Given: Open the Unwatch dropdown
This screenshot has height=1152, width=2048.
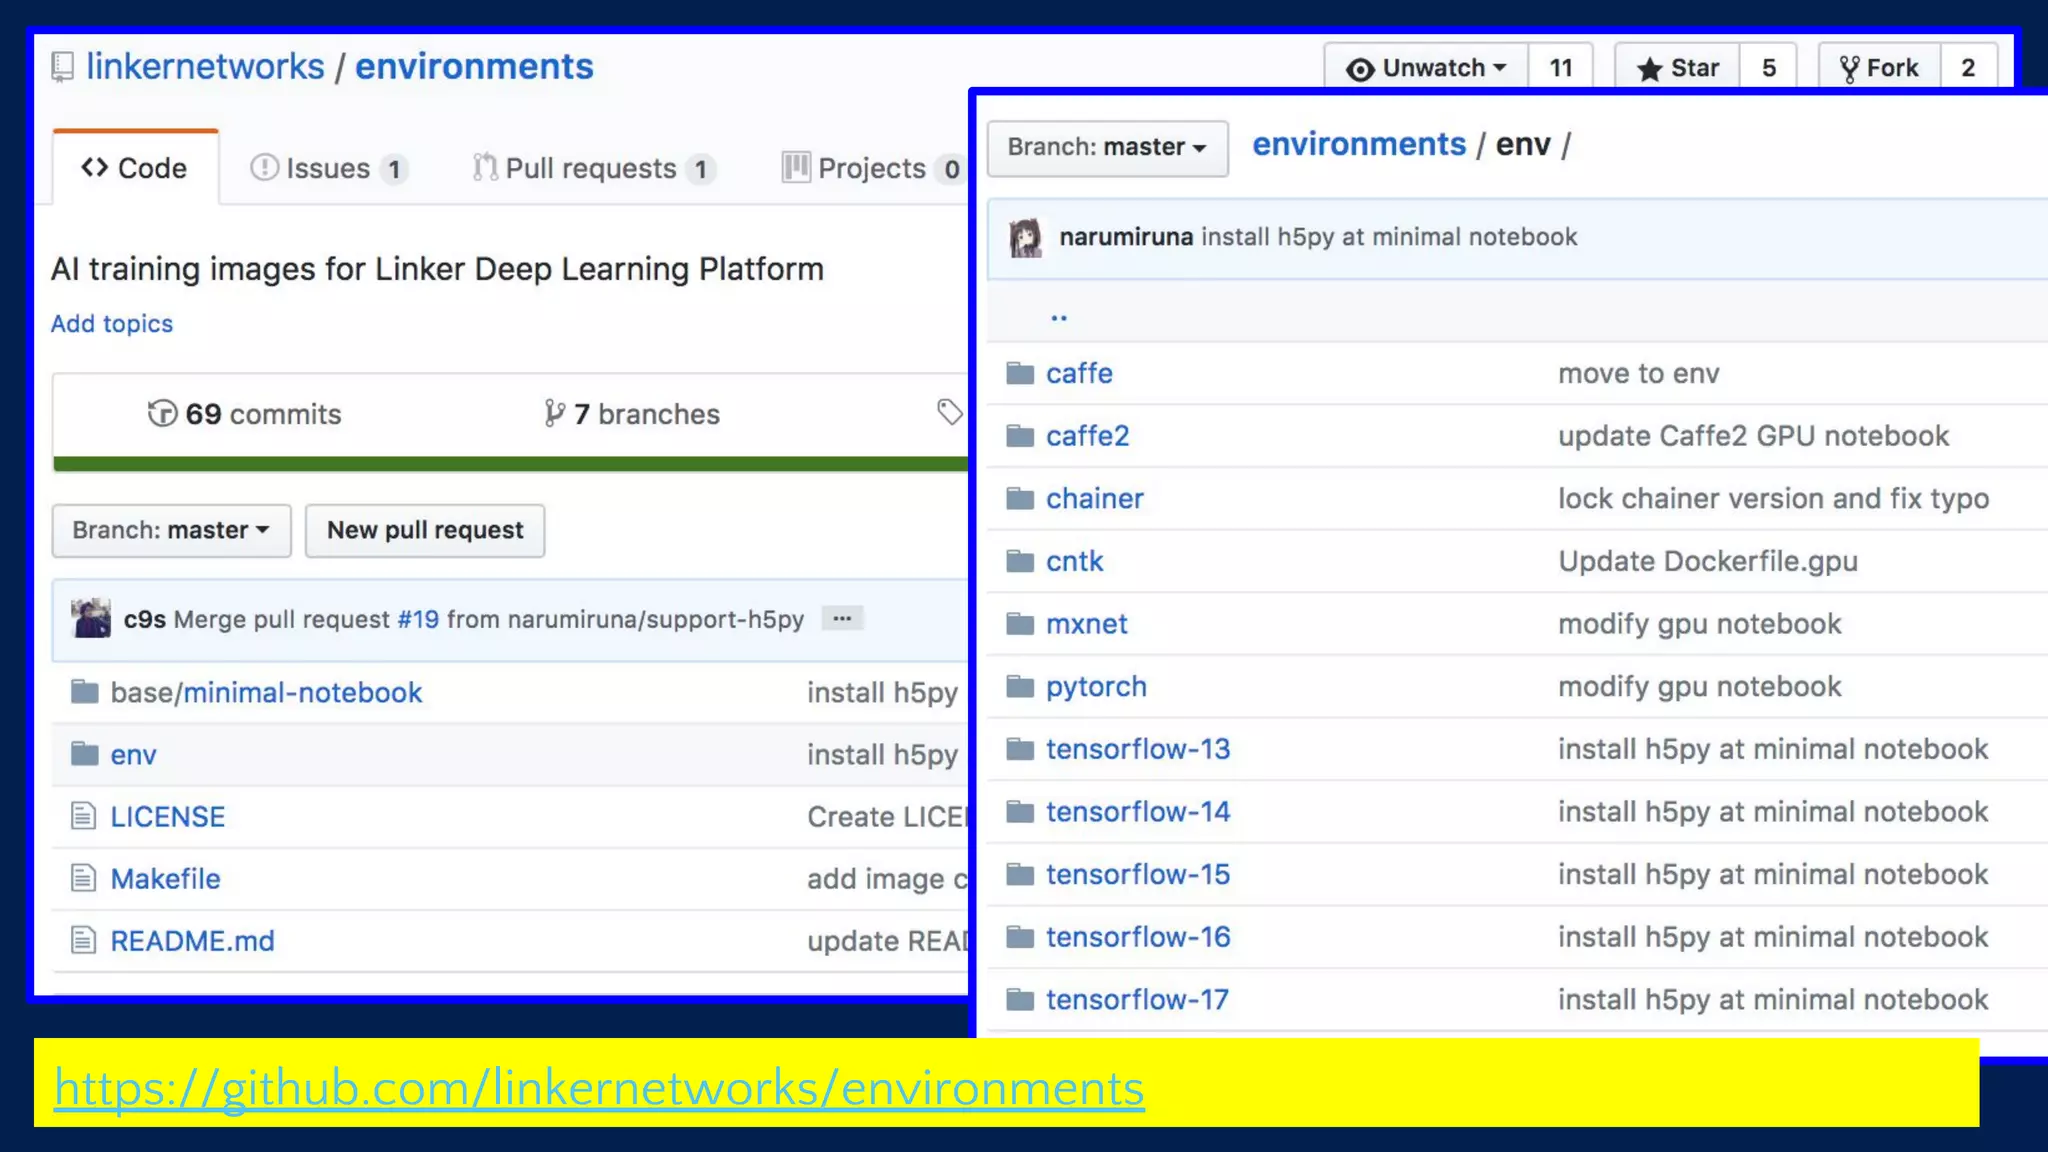Looking at the screenshot, I should [1427, 67].
